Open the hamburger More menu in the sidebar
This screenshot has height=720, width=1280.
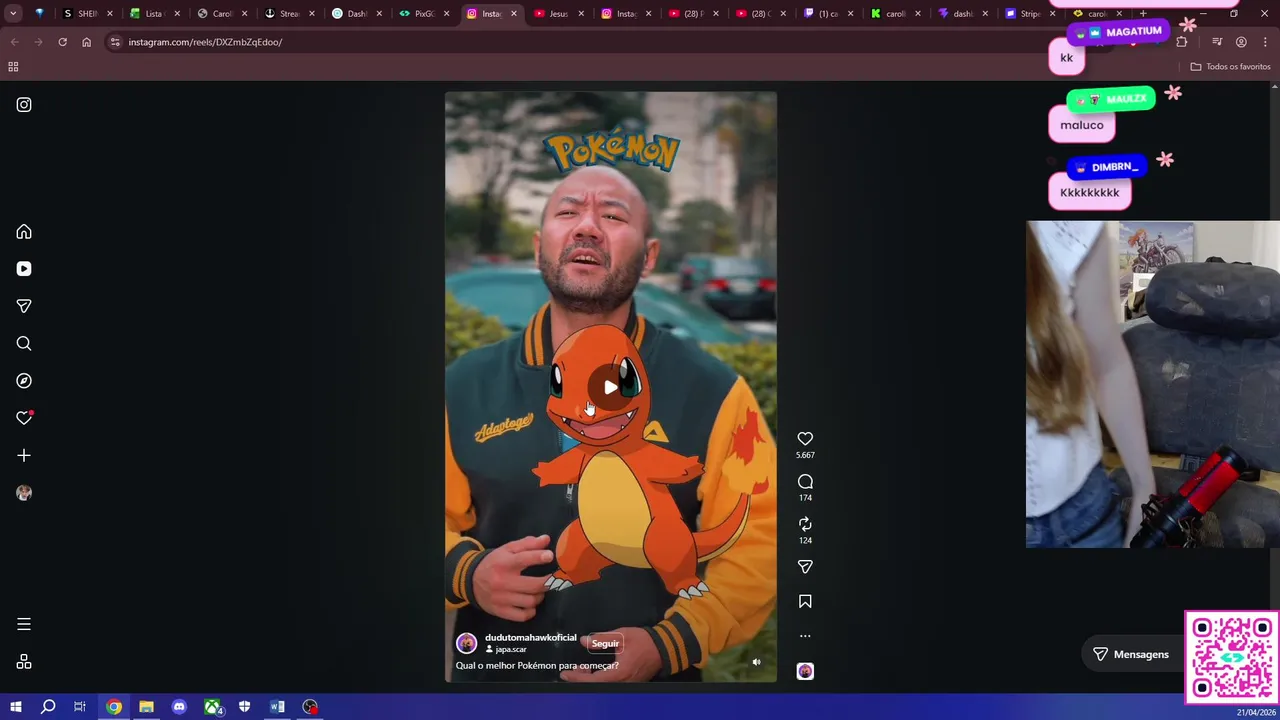(x=24, y=624)
